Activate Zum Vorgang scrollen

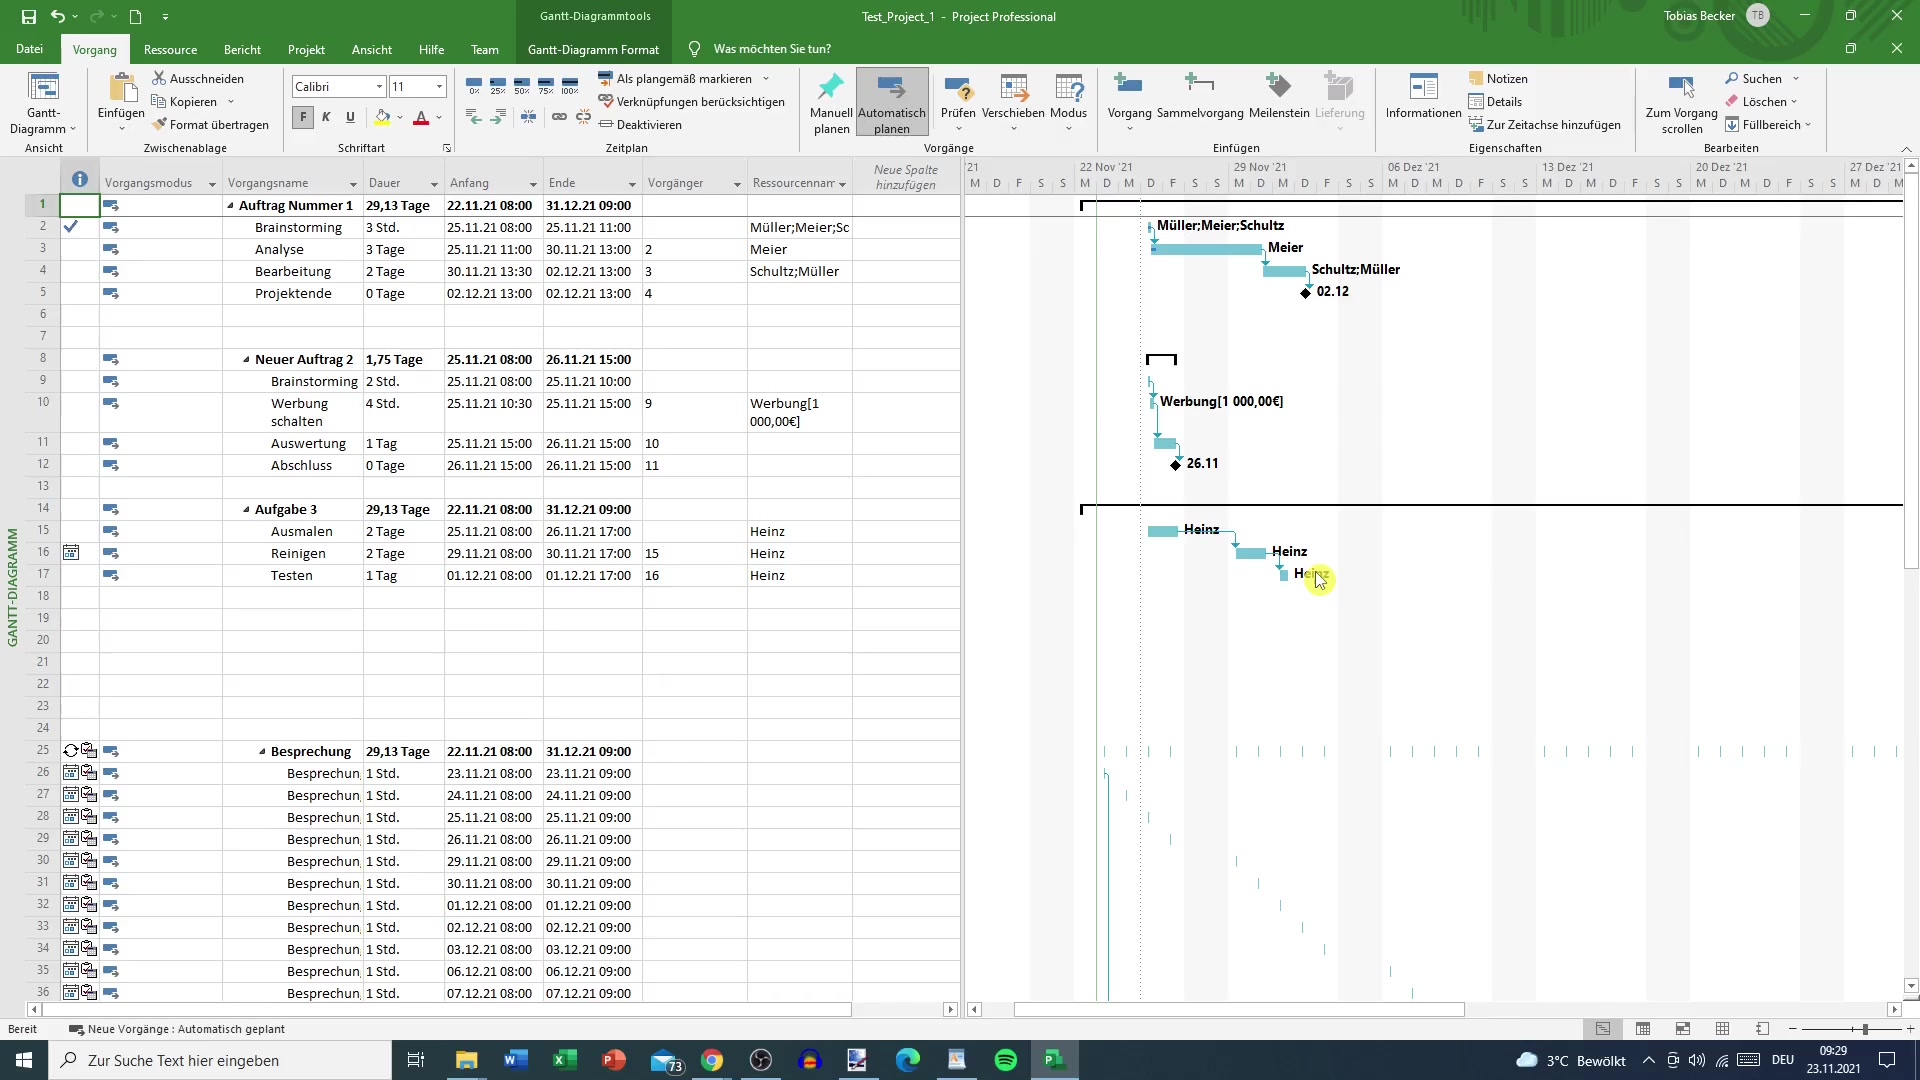(x=1681, y=100)
